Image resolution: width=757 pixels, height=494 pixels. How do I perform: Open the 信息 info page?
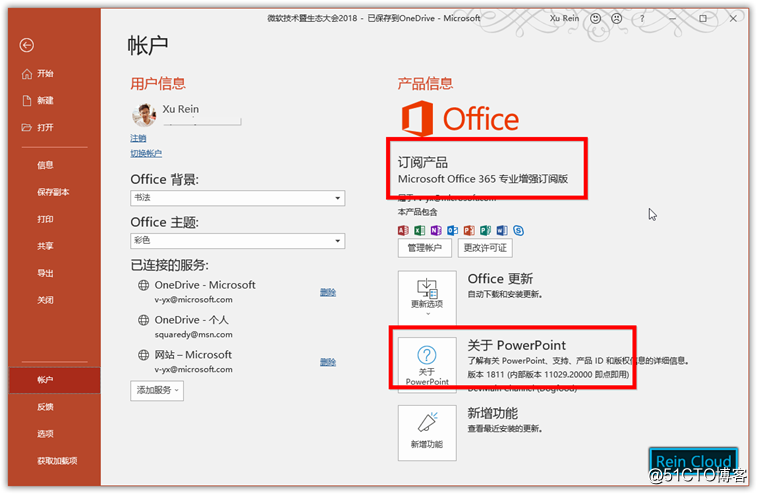click(45, 165)
